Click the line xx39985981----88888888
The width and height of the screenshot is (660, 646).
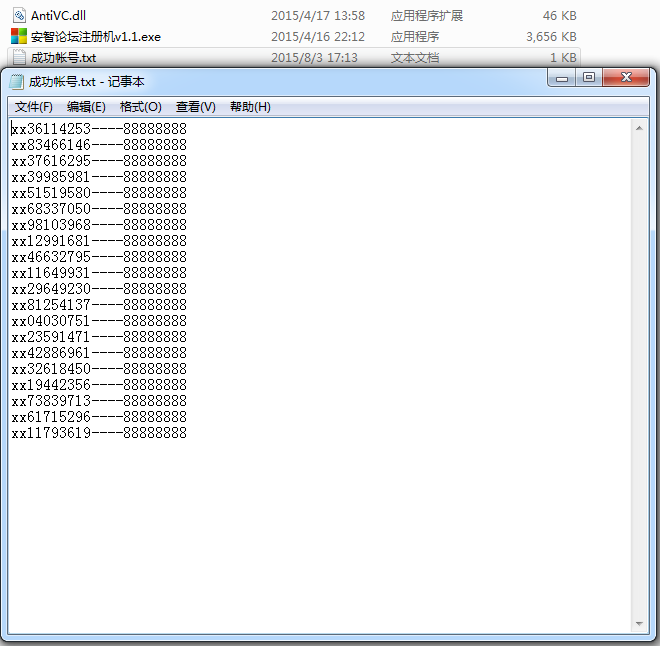[x=99, y=177]
